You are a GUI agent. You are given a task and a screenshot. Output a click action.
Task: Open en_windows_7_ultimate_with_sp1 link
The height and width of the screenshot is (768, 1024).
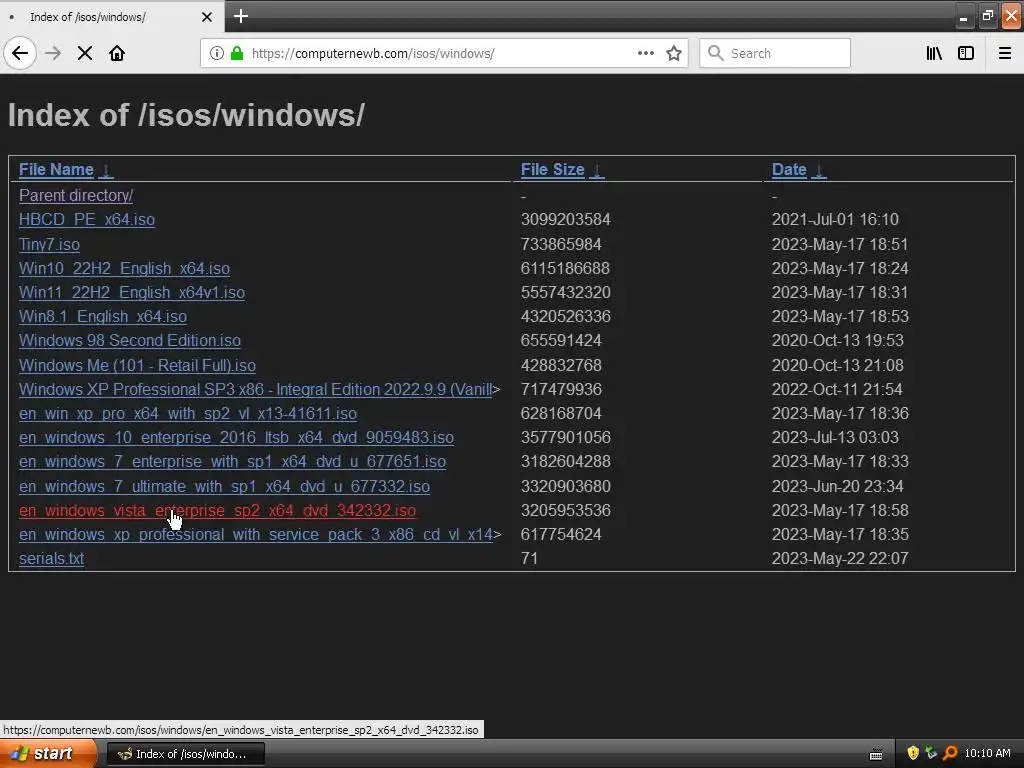click(225, 487)
